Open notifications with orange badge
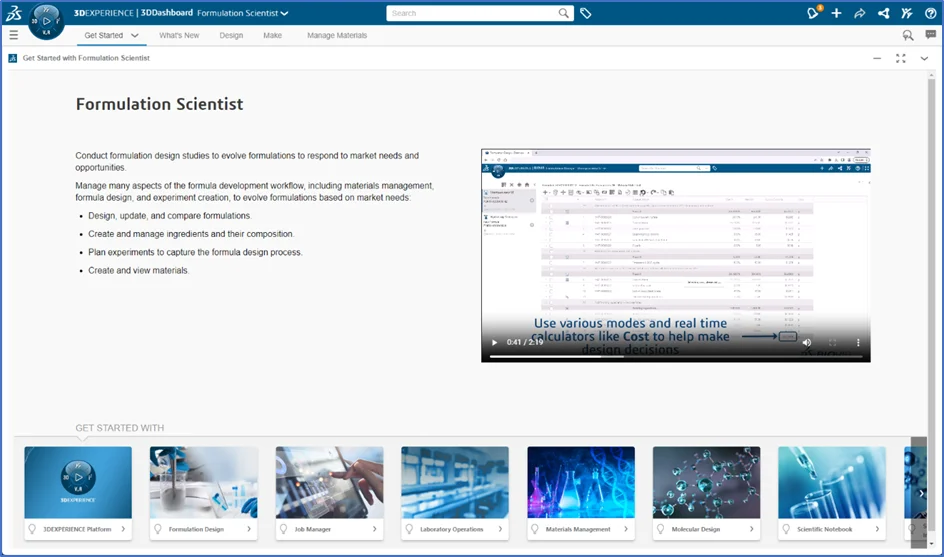The height and width of the screenshot is (557, 944). point(813,13)
